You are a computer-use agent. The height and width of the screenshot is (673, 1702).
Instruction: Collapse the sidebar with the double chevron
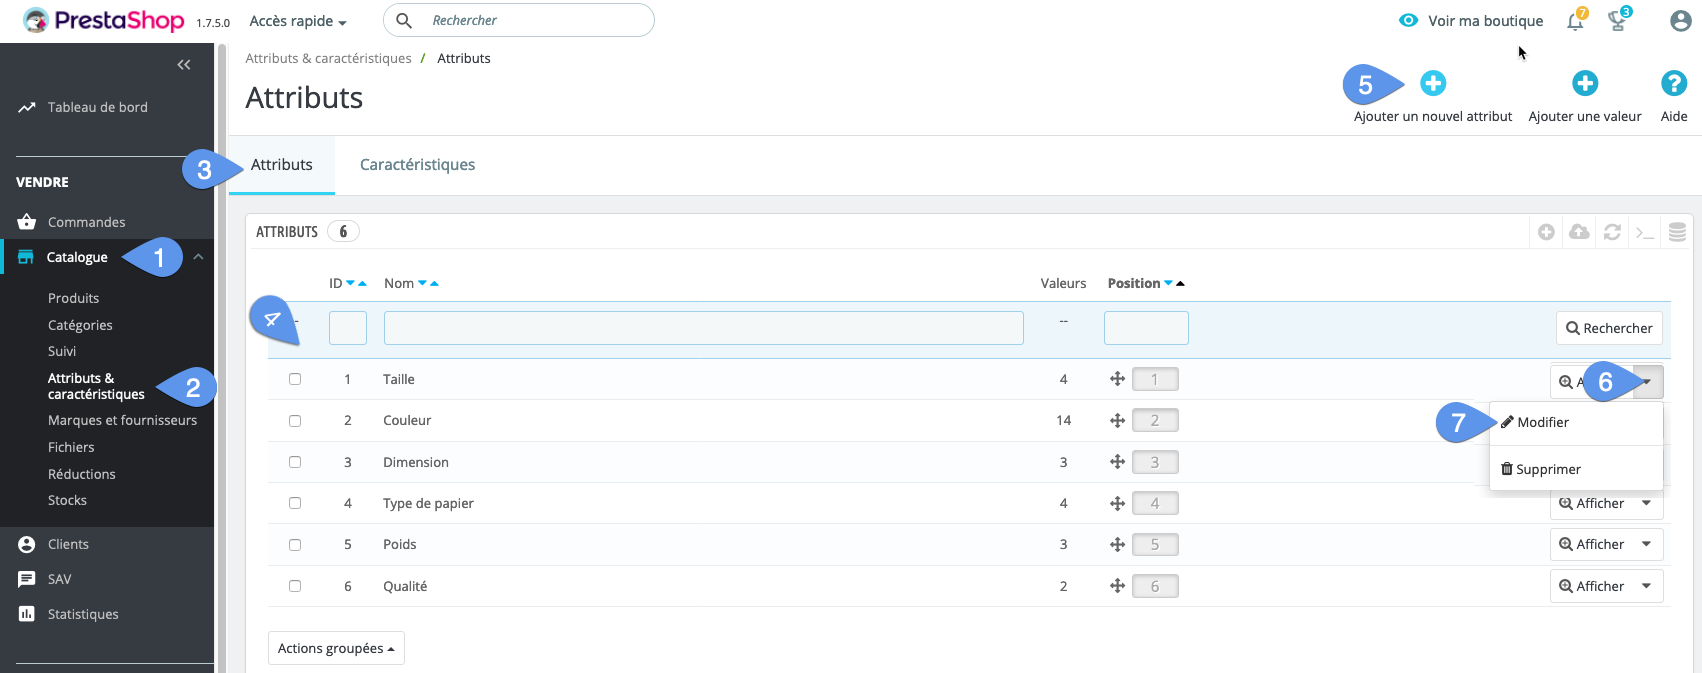tap(184, 65)
